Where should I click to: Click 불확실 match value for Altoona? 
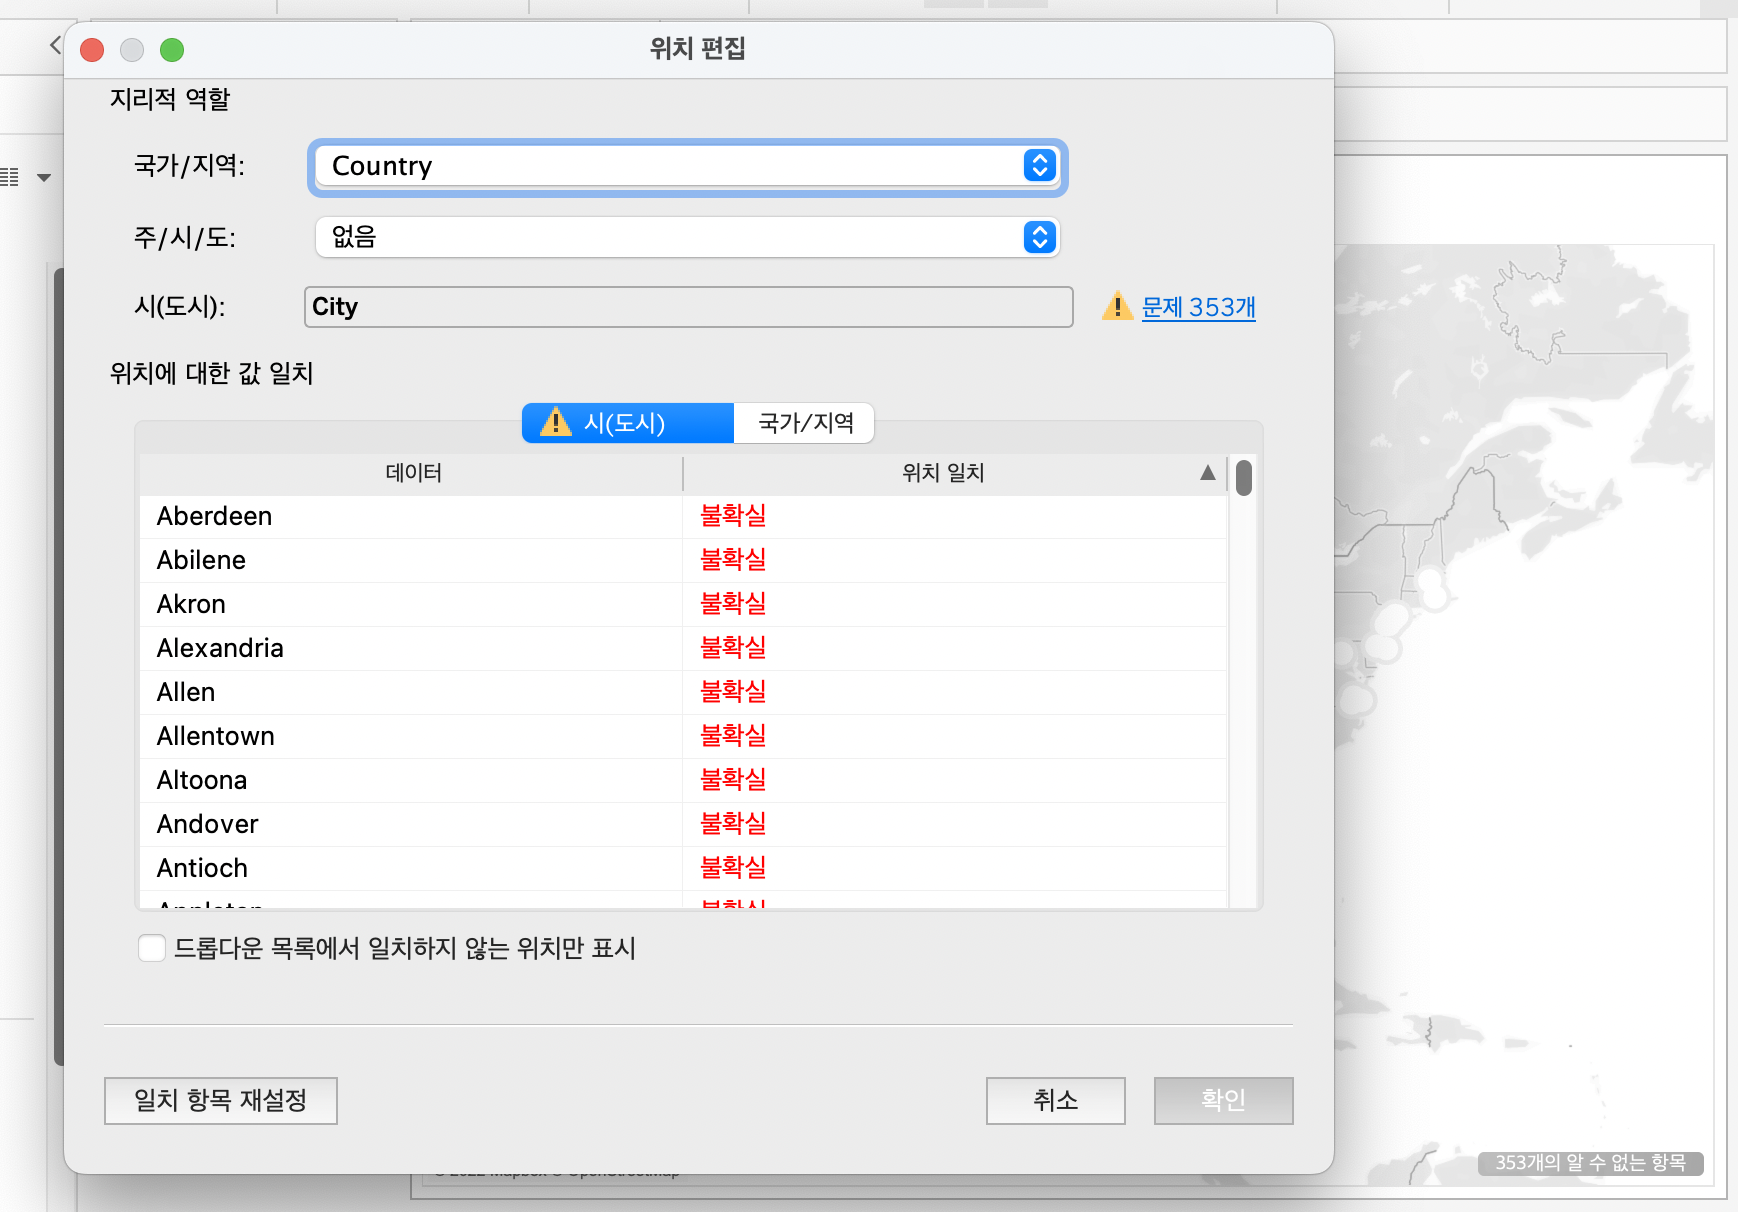(733, 780)
